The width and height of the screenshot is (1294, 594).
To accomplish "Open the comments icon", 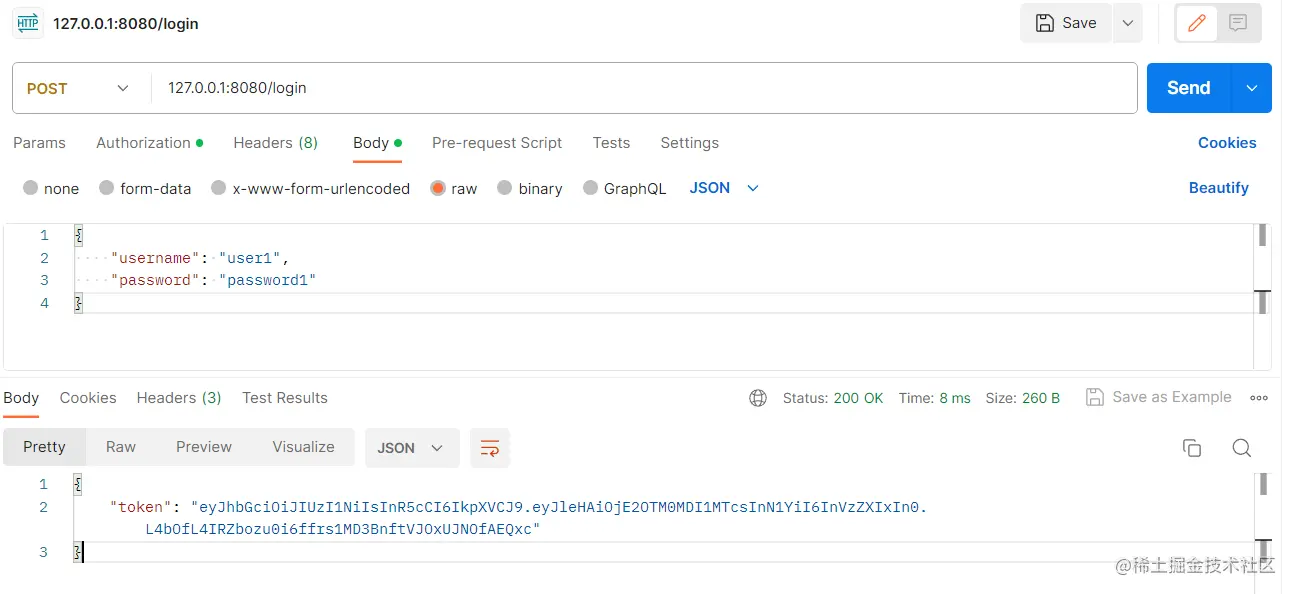I will coord(1238,23).
